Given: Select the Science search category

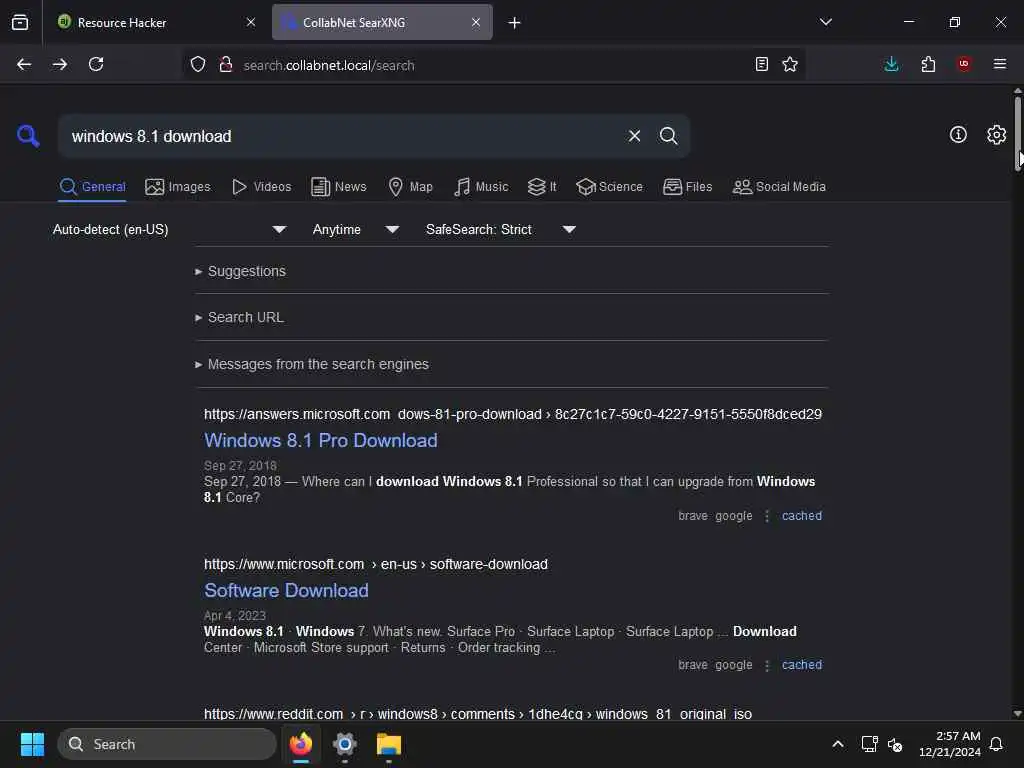Looking at the screenshot, I should 610,187.
